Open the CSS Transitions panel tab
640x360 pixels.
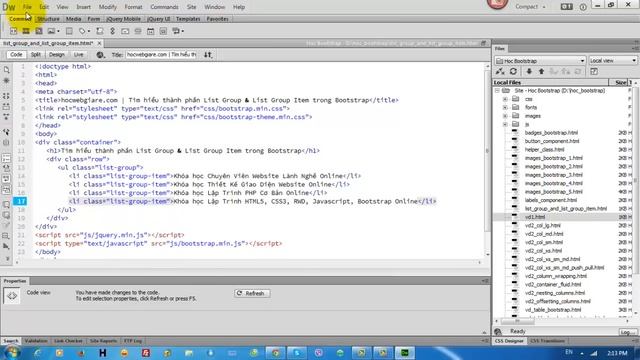(x=547, y=341)
